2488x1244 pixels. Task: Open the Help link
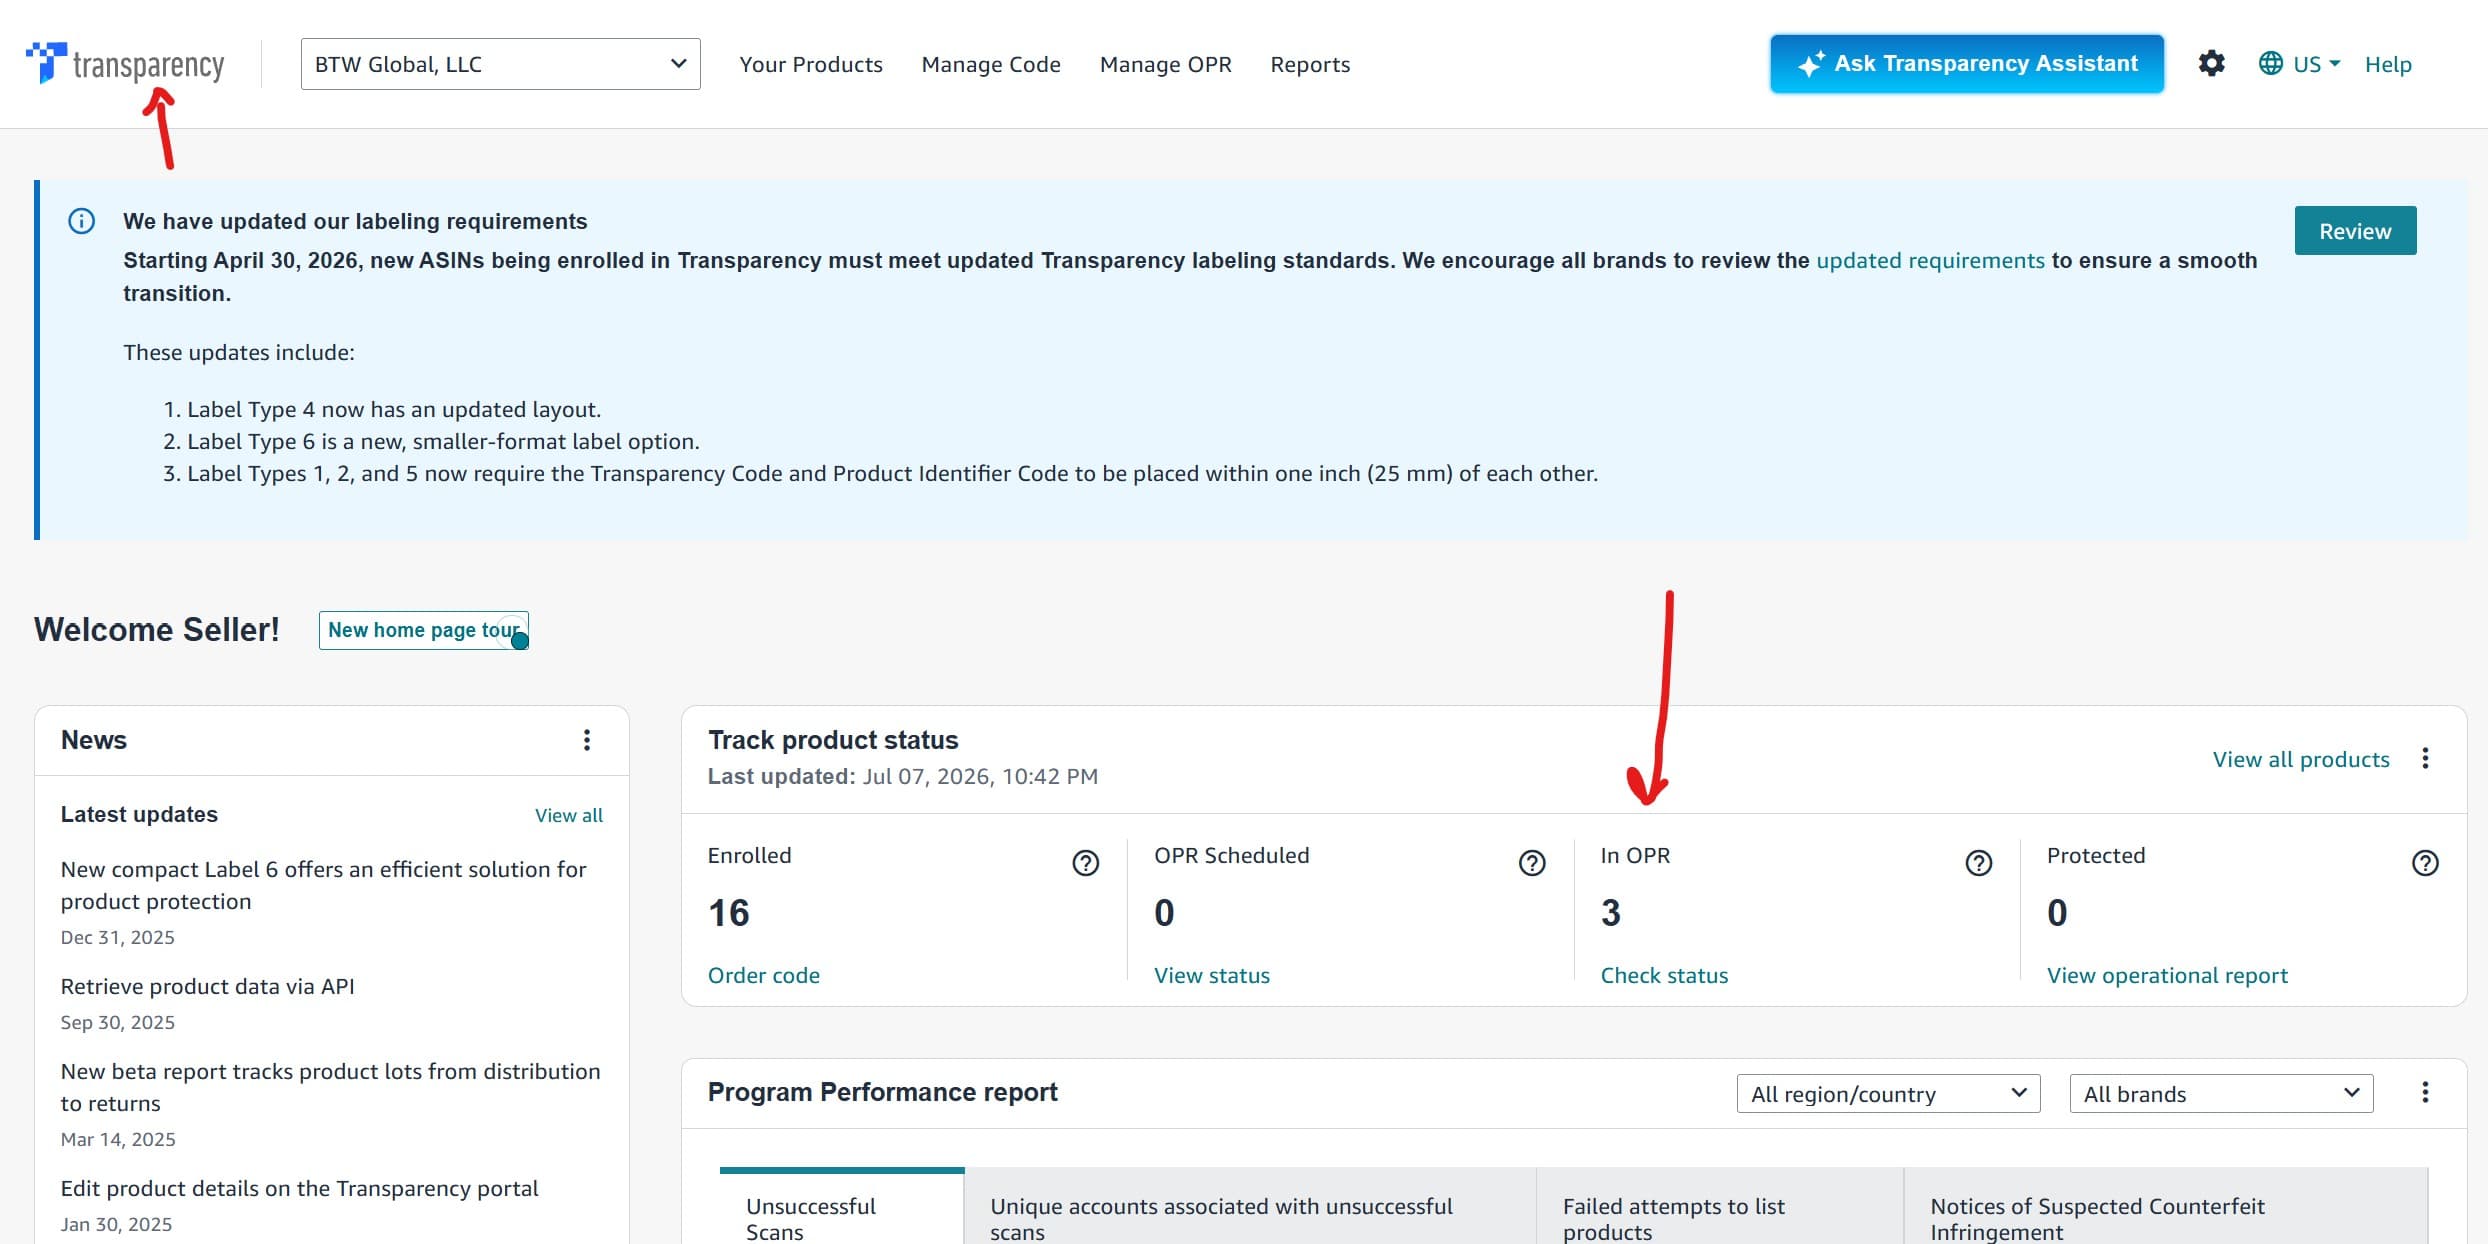(2388, 64)
